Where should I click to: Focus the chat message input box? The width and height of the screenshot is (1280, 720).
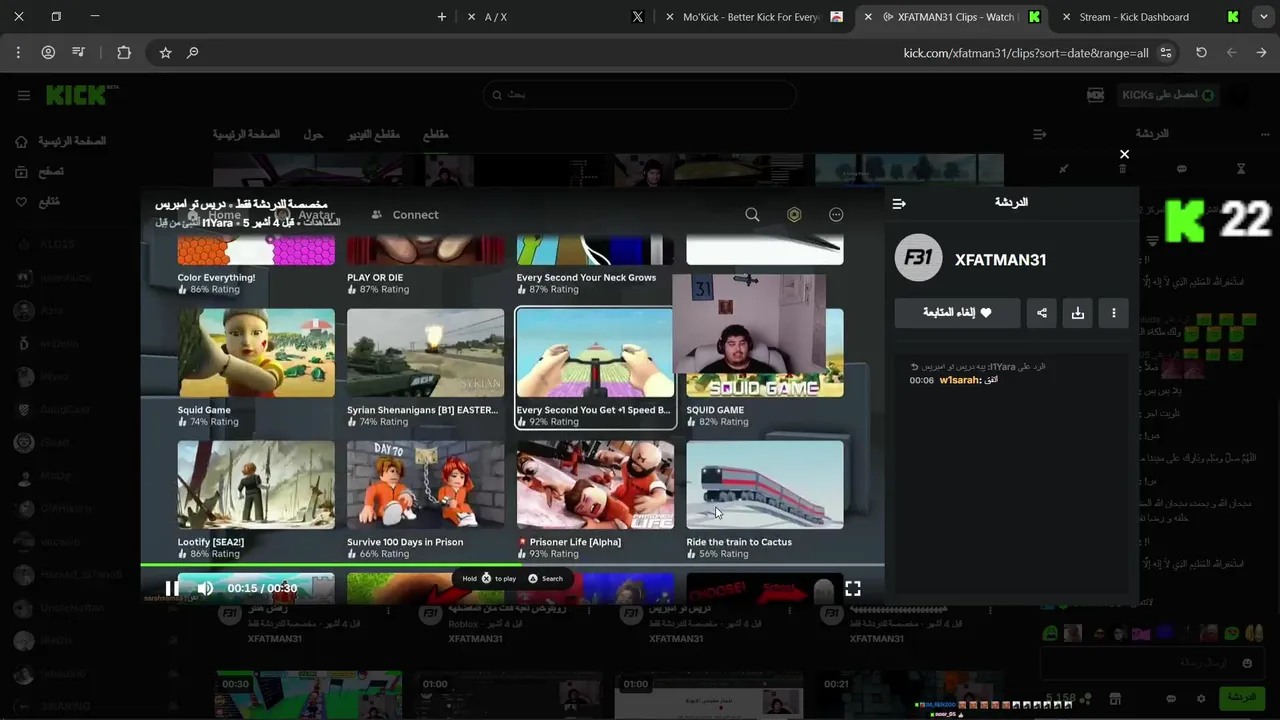(1150, 663)
